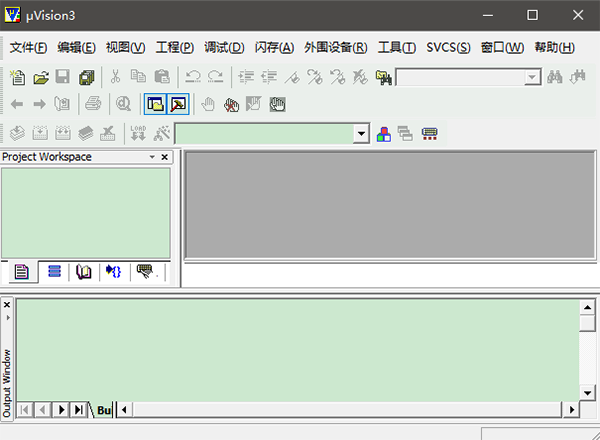Start debug session magnifier icon
The width and height of the screenshot is (600, 440).
pos(123,104)
